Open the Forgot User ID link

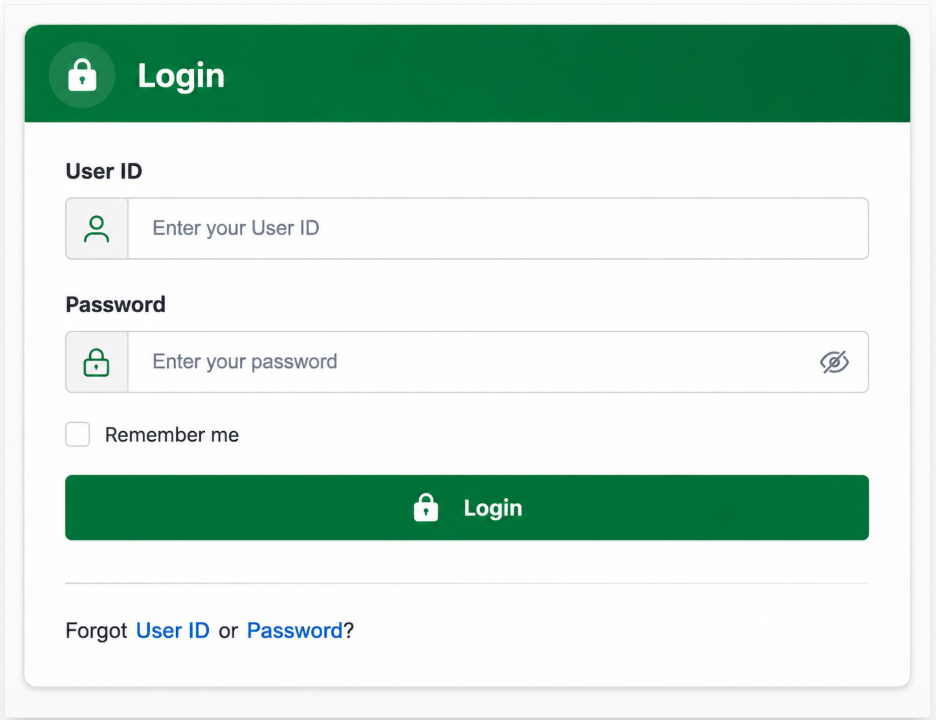[173, 630]
